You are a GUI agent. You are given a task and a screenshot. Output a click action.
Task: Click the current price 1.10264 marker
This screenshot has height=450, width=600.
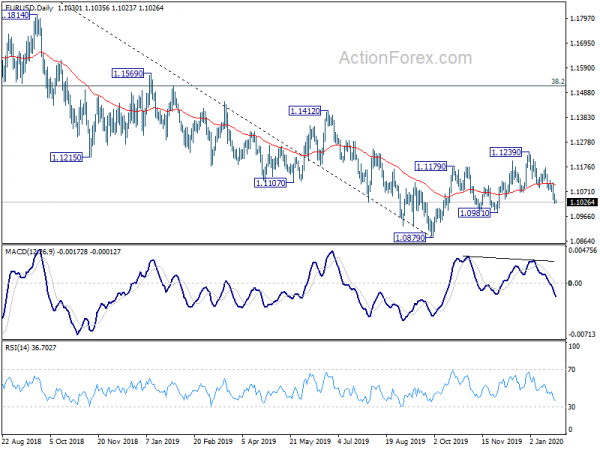coord(582,202)
